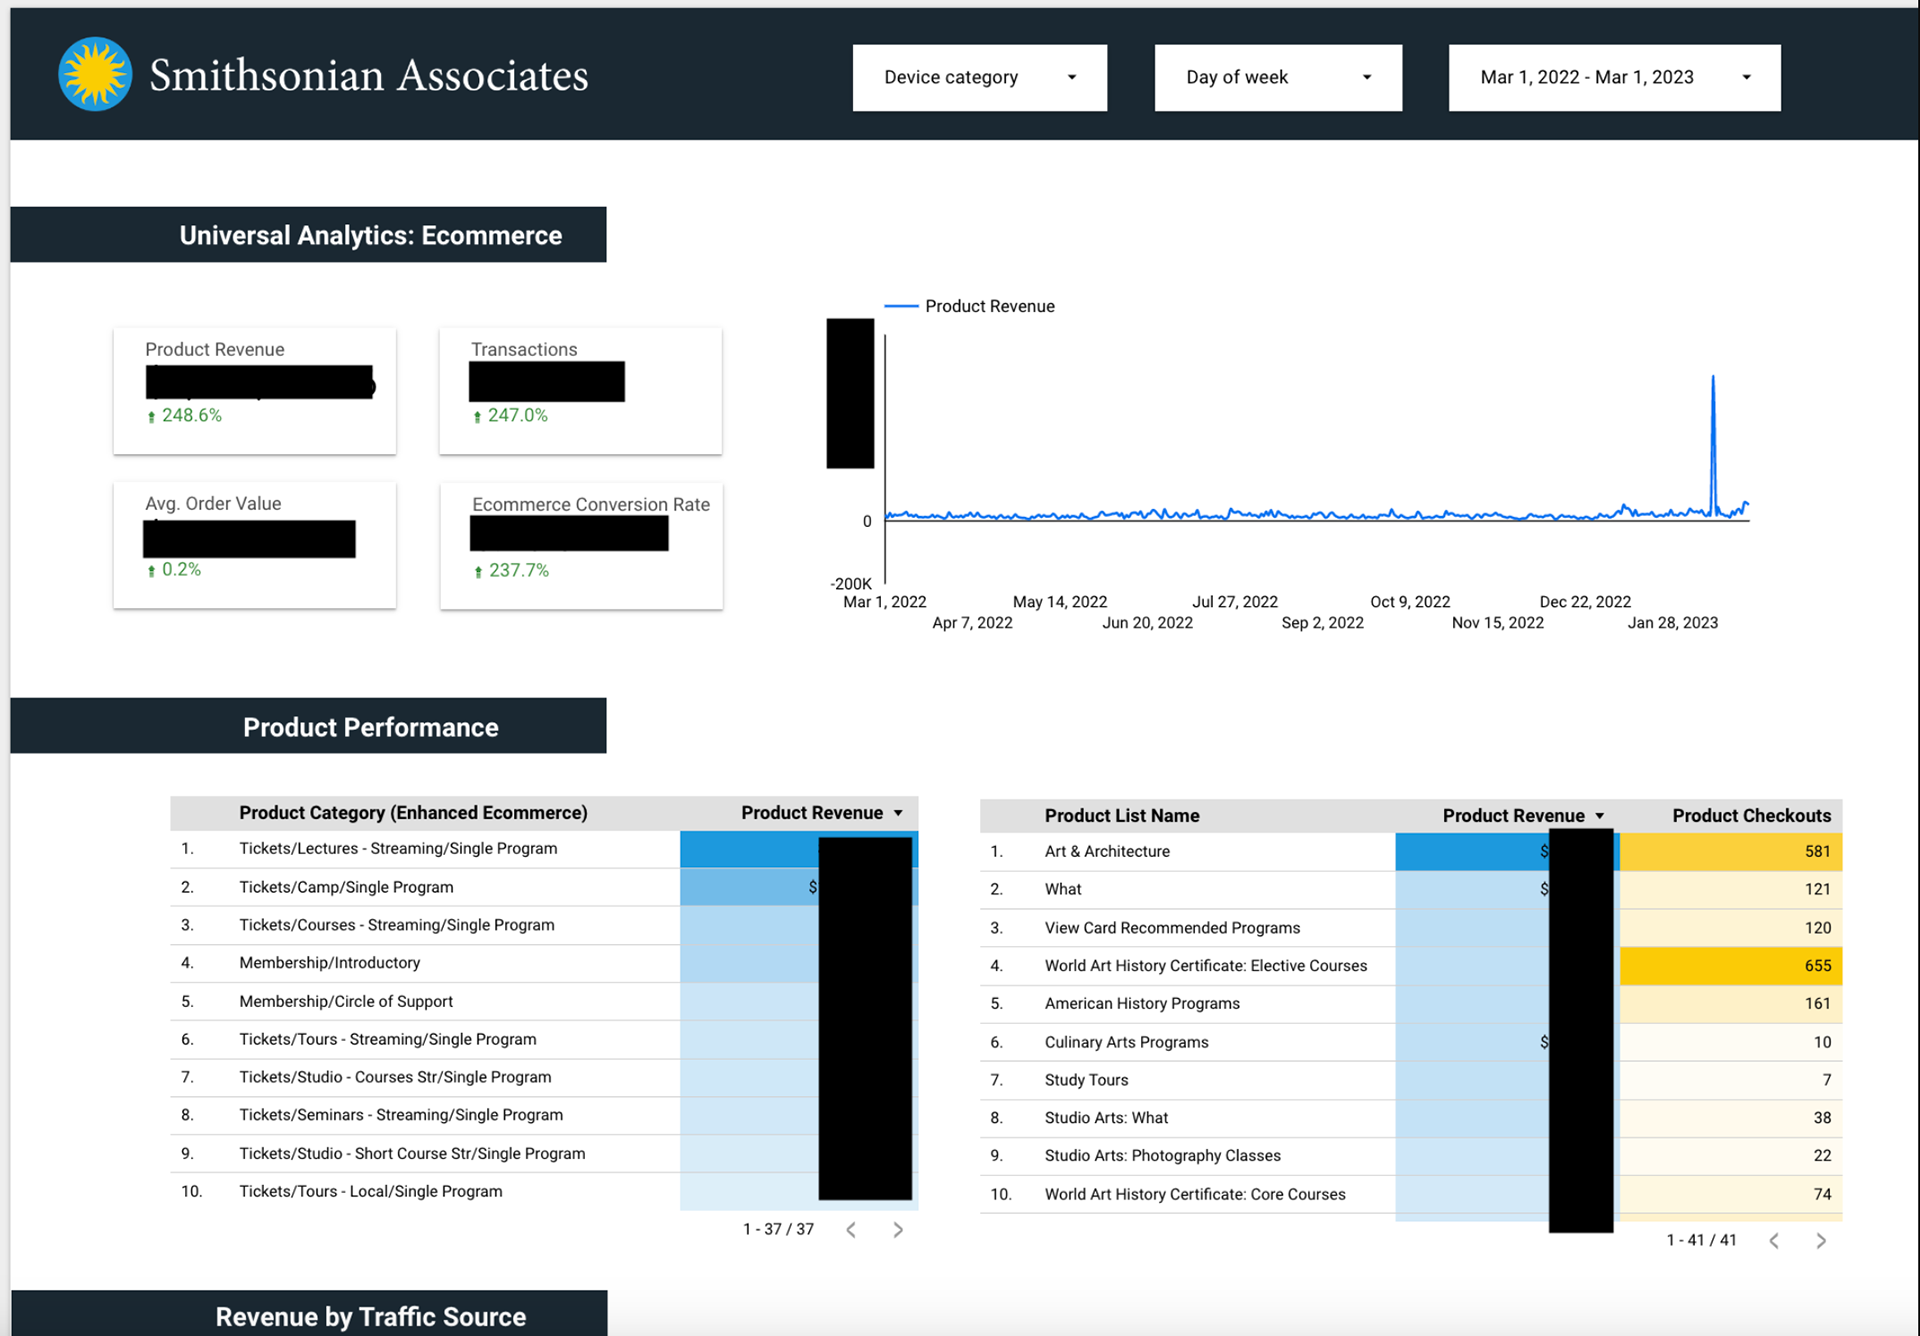
Task: Click the Avg. Order Value scorecard
Action: click(x=255, y=545)
